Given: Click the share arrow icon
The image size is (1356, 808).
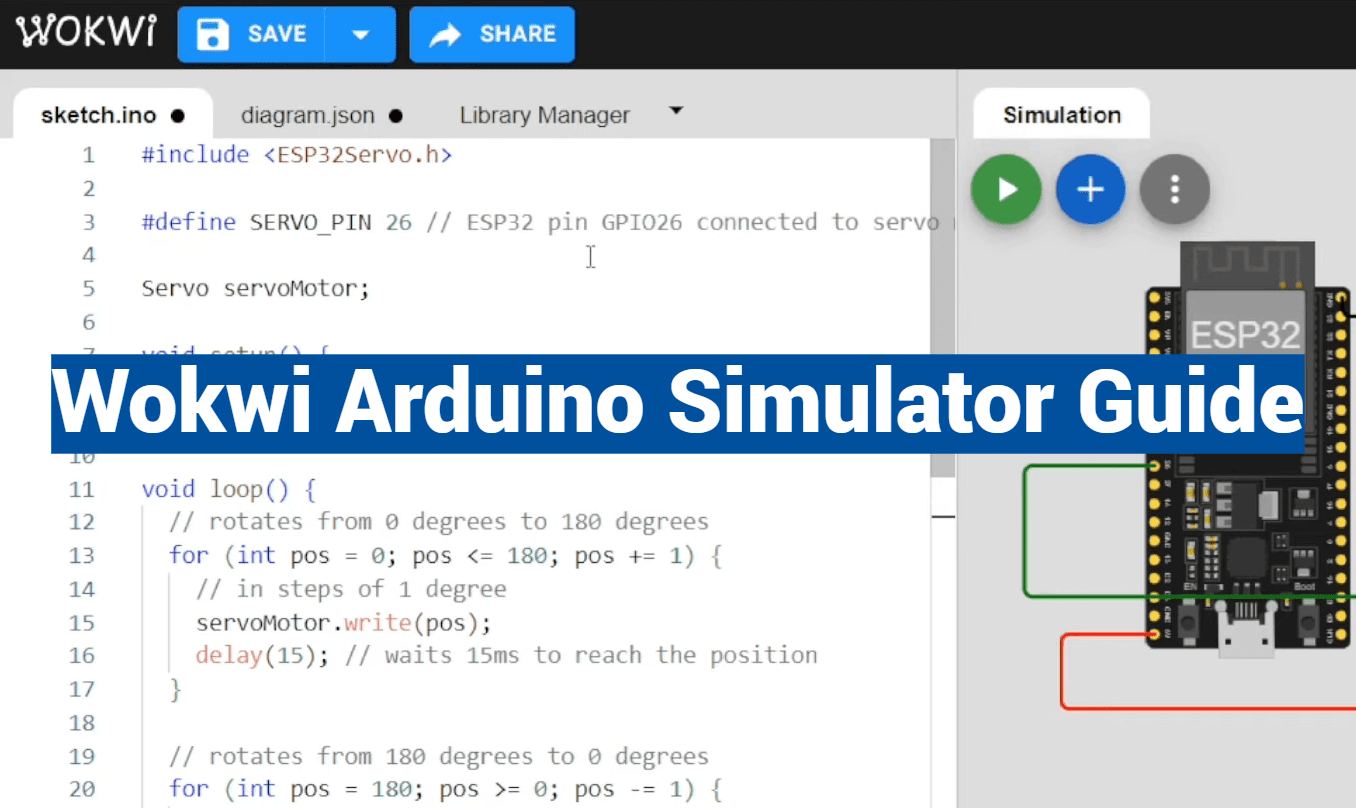Looking at the screenshot, I should [444, 33].
